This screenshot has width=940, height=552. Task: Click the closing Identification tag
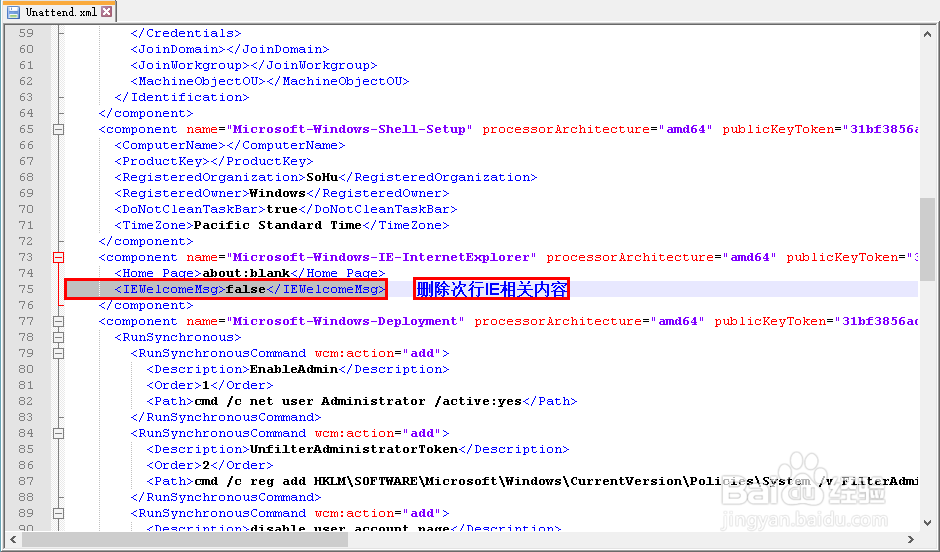click(x=182, y=97)
